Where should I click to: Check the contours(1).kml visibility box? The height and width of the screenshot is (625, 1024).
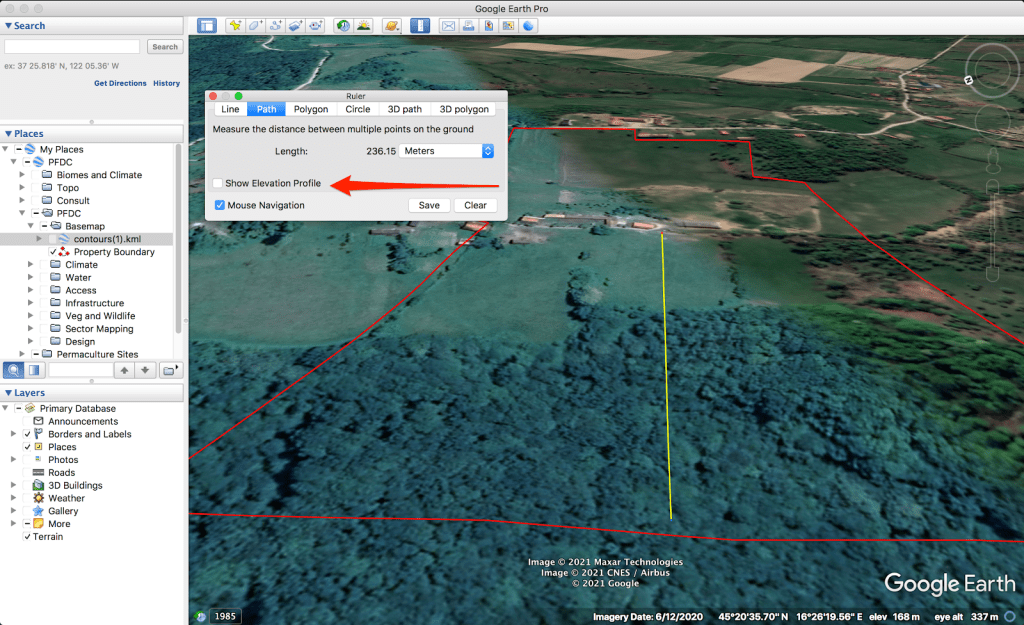[x=52, y=239]
